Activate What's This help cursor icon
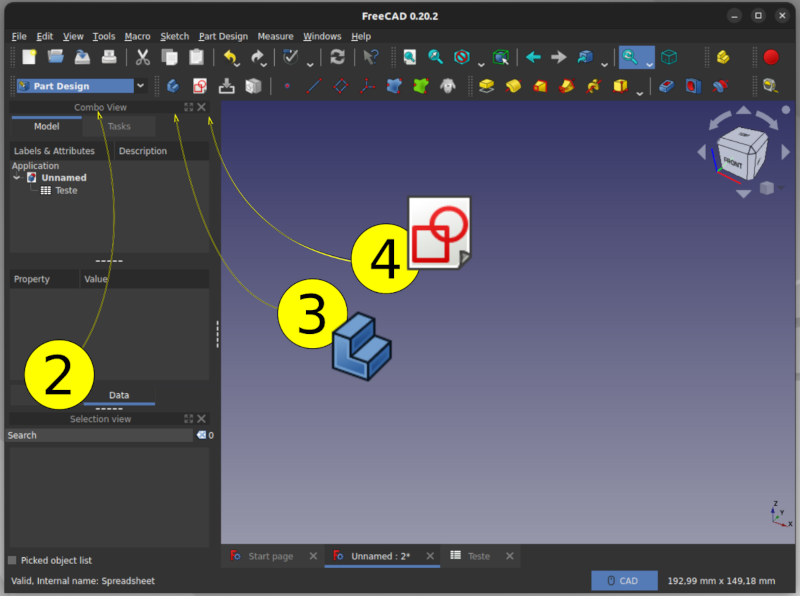The image size is (800, 596). tap(371, 57)
